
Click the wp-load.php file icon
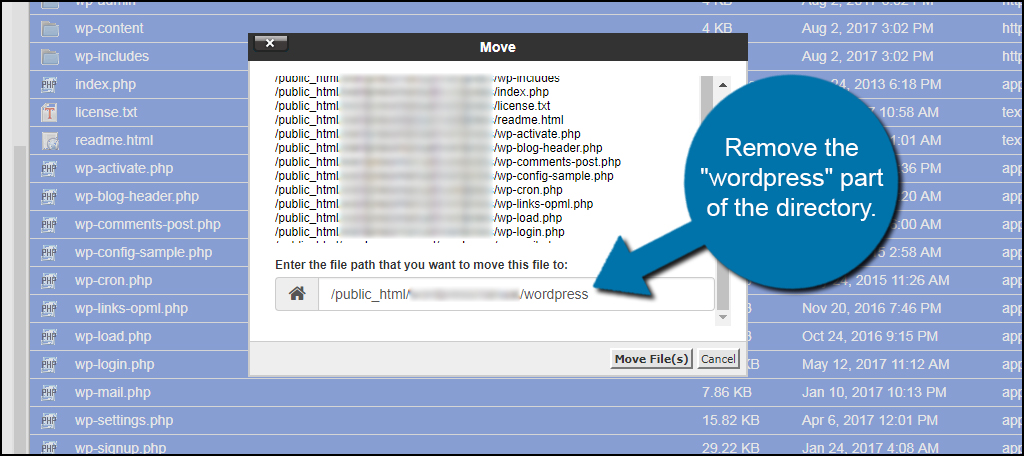coord(50,336)
